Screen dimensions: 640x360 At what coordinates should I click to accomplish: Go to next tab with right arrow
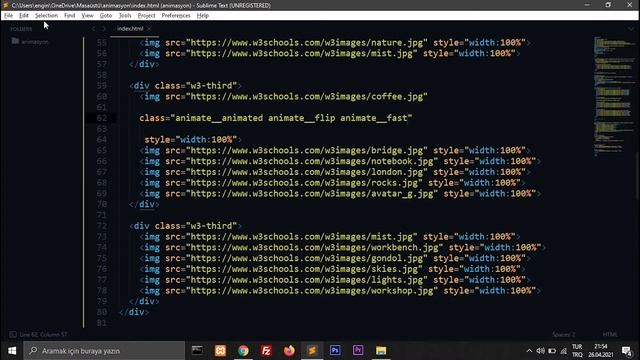click(x=104, y=29)
